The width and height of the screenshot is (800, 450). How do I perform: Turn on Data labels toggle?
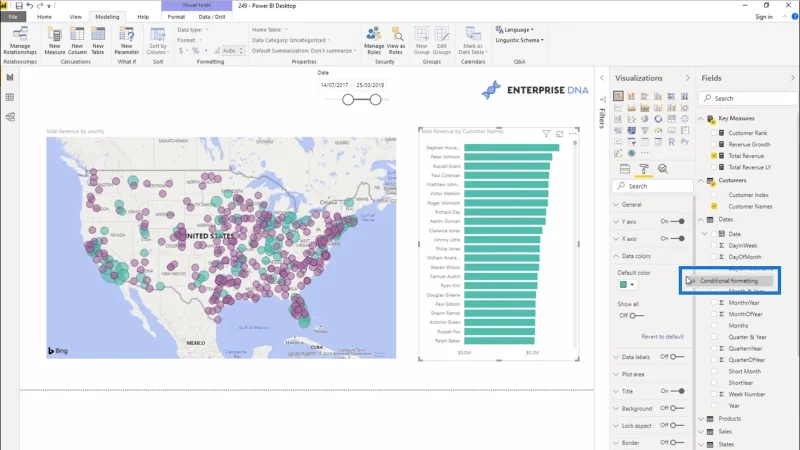point(677,357)
